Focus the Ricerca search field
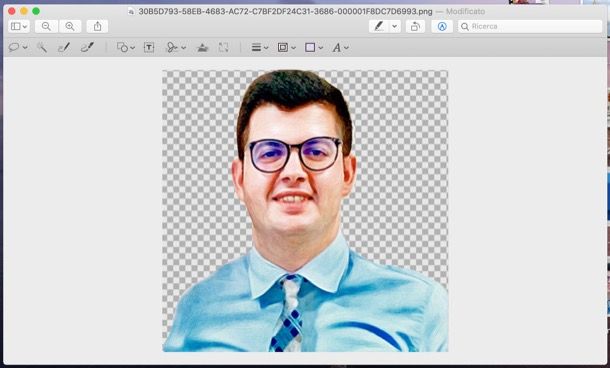The width and height of the screenshot is (610, 368). coord(530,26)
